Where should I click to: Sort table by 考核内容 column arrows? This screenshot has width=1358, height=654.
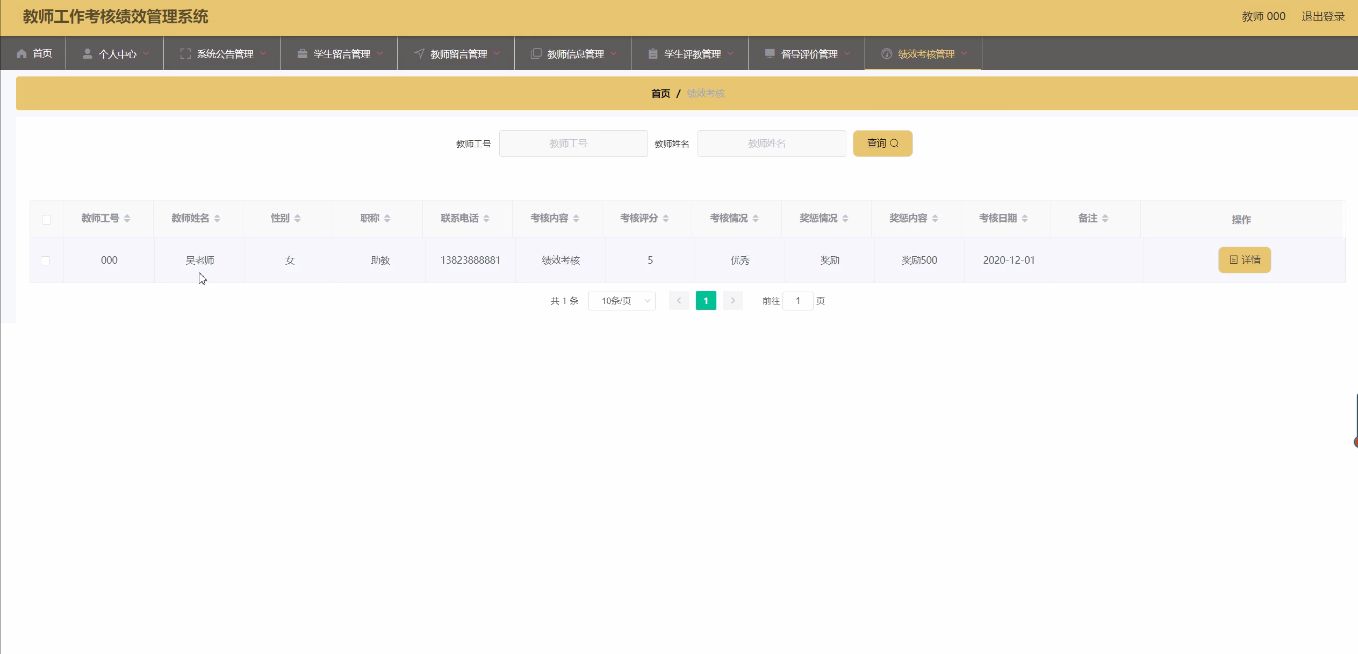coord(577,219)
